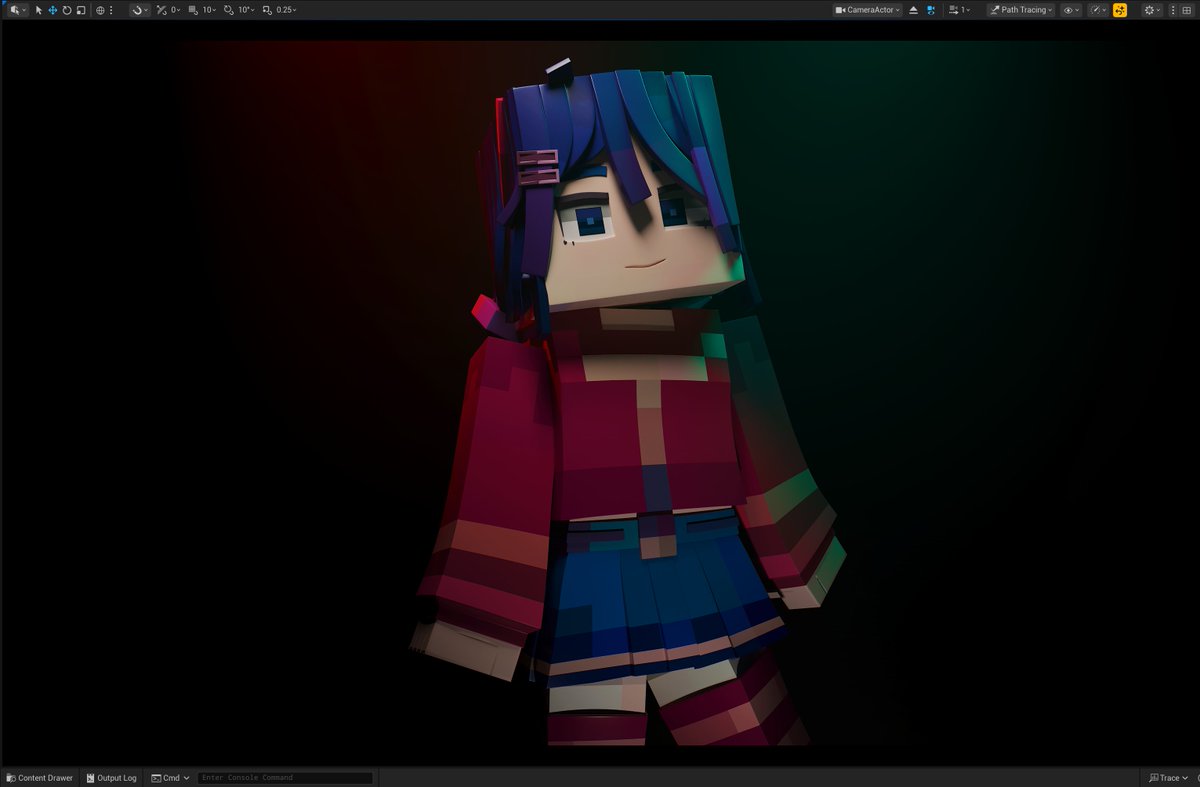Screen dimensions: 1200x787
Task: Toggle the blue camera pilot view icon
Action: (x=931, y=10)
